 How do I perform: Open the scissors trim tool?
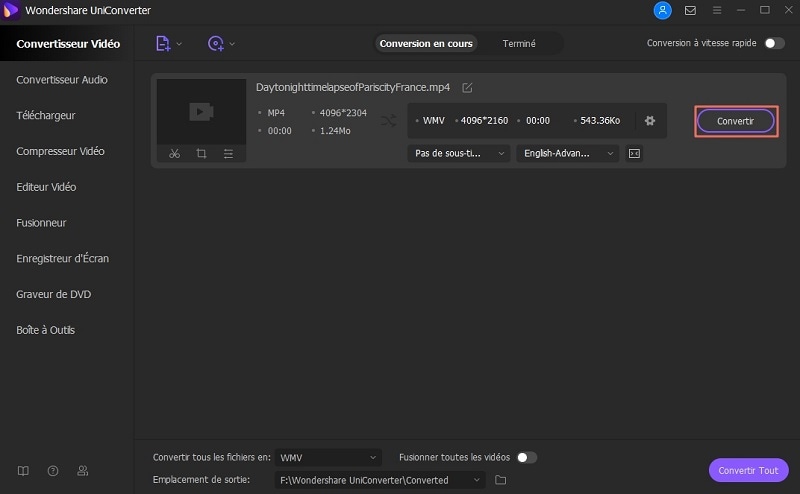click(x=174, y=154)
